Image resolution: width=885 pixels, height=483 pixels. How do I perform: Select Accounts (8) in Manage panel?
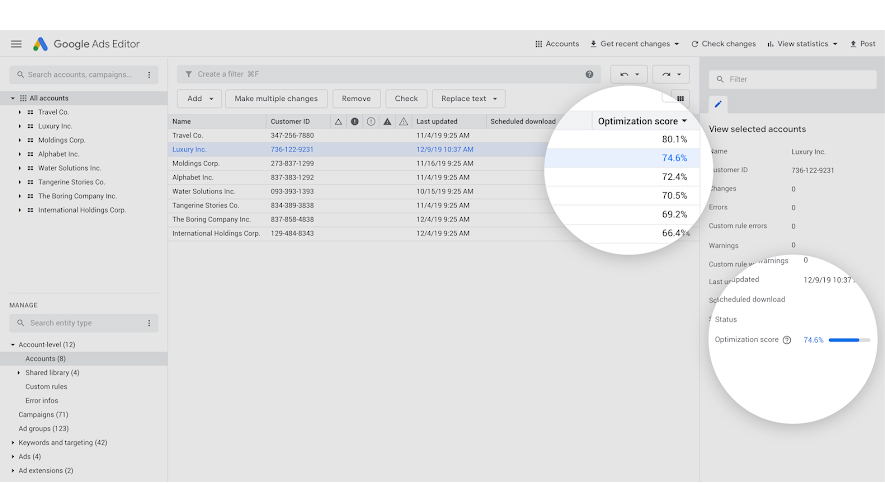[45, 359]
